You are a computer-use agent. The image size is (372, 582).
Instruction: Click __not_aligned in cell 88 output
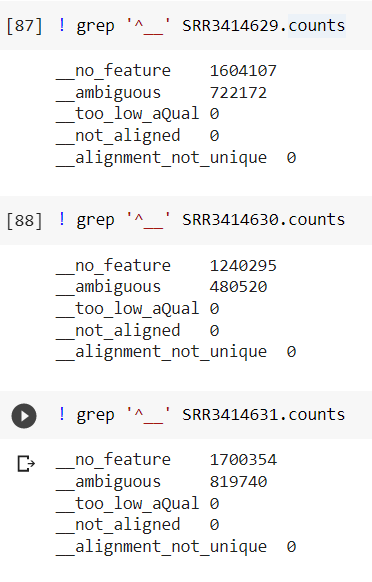118,330
